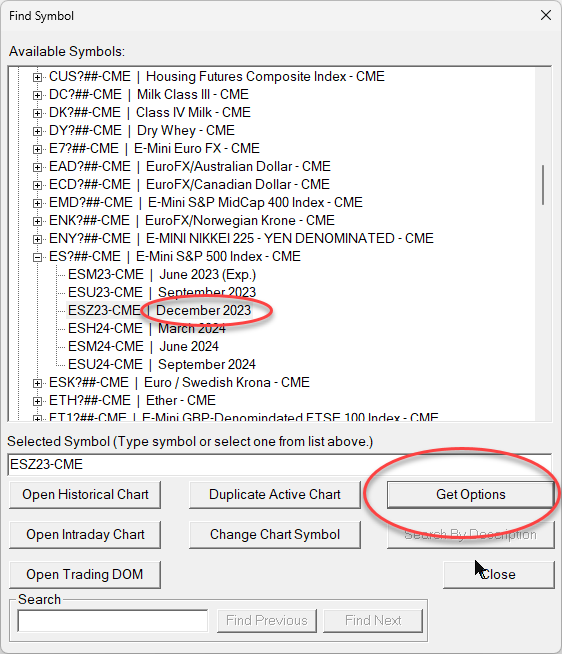The width and height of the screenshot is (562, 654).
Task: Collapse the ES?##-CME E-Mini S&P 500 node
Action: click(x=38, y=257)
